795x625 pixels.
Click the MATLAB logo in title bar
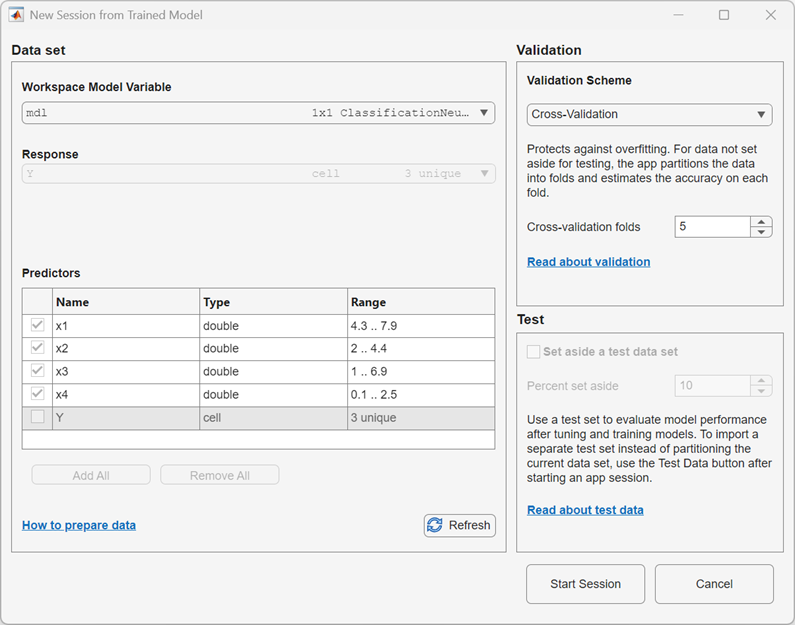(x=17, y=15)
